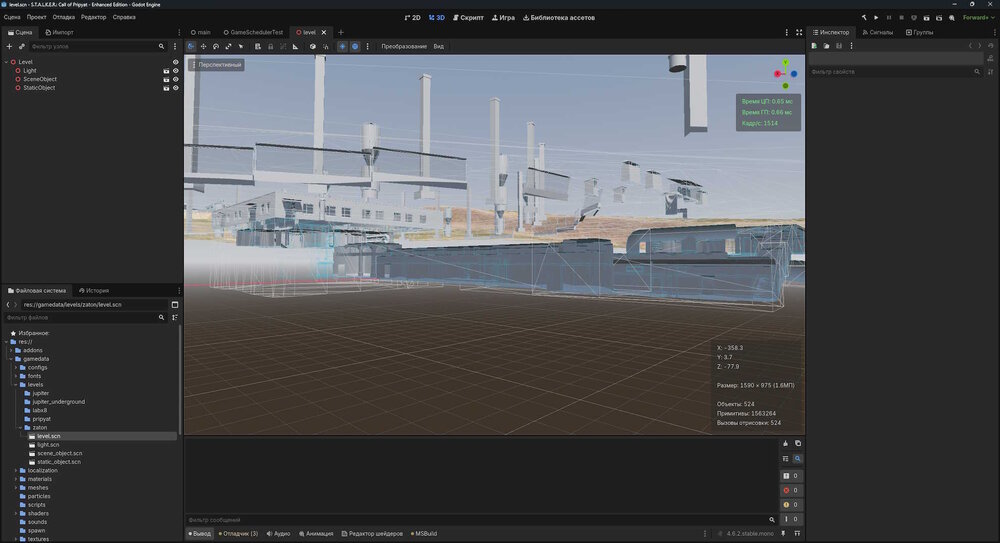Add a new node with the plus icon
The width and height of the screenshot is (1000, 543).
click(9, 47)
